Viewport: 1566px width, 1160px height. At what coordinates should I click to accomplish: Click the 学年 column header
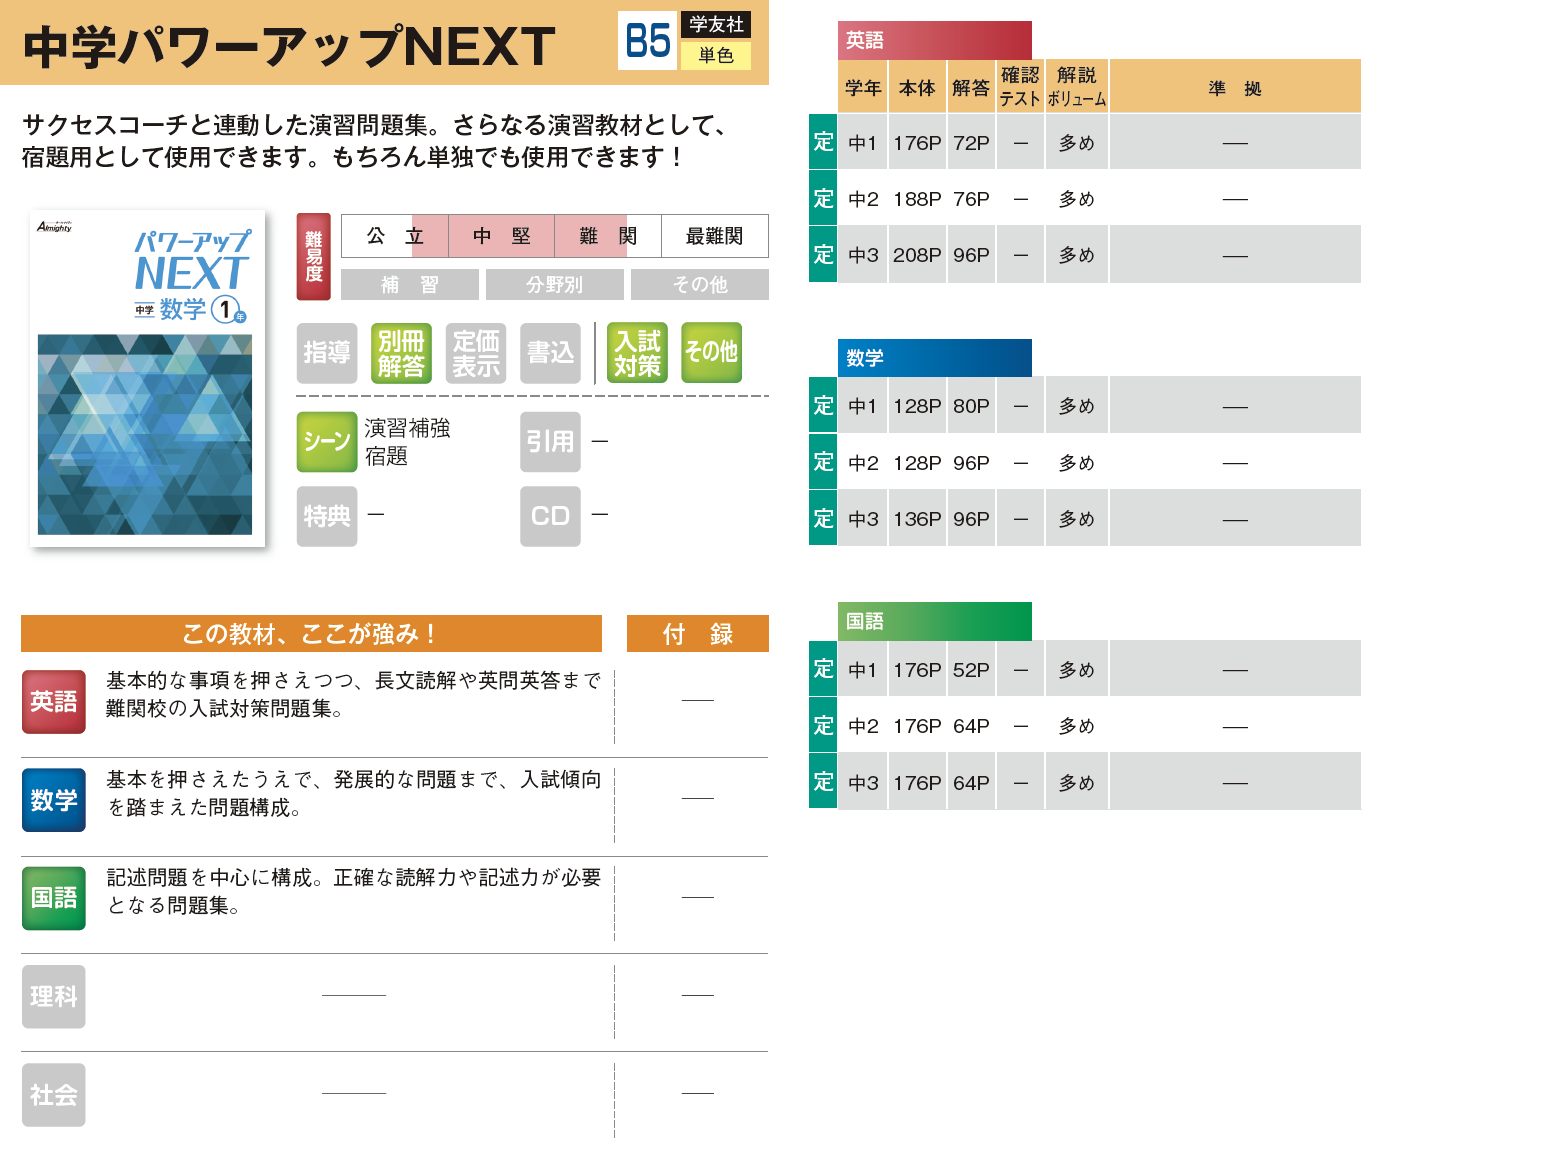pos(863,88)
